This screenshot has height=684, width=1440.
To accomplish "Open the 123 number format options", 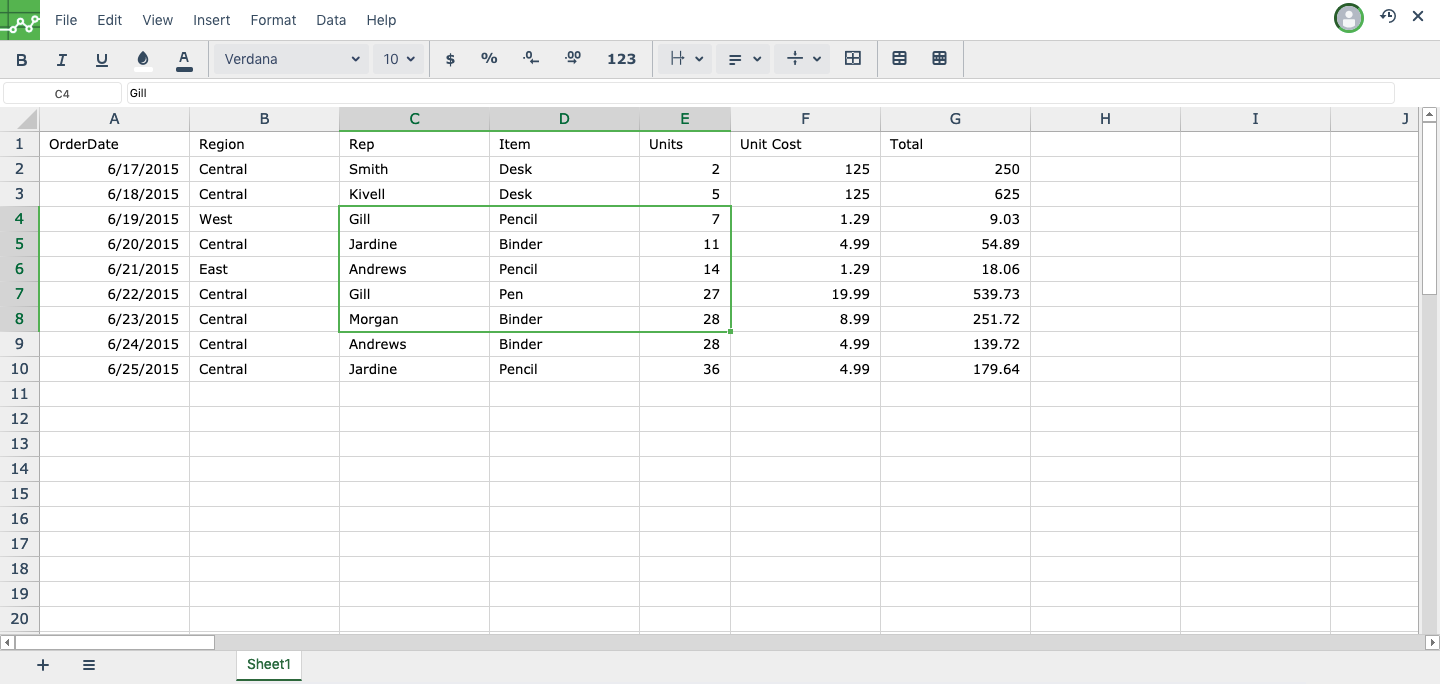I will (621, 60).
